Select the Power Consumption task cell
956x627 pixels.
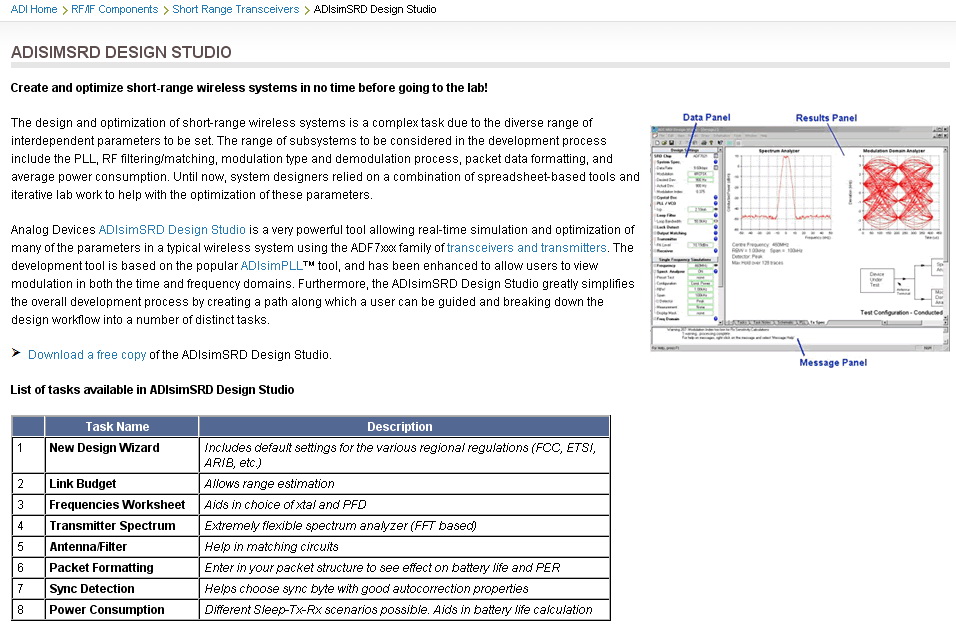click(x=121, y=610)
